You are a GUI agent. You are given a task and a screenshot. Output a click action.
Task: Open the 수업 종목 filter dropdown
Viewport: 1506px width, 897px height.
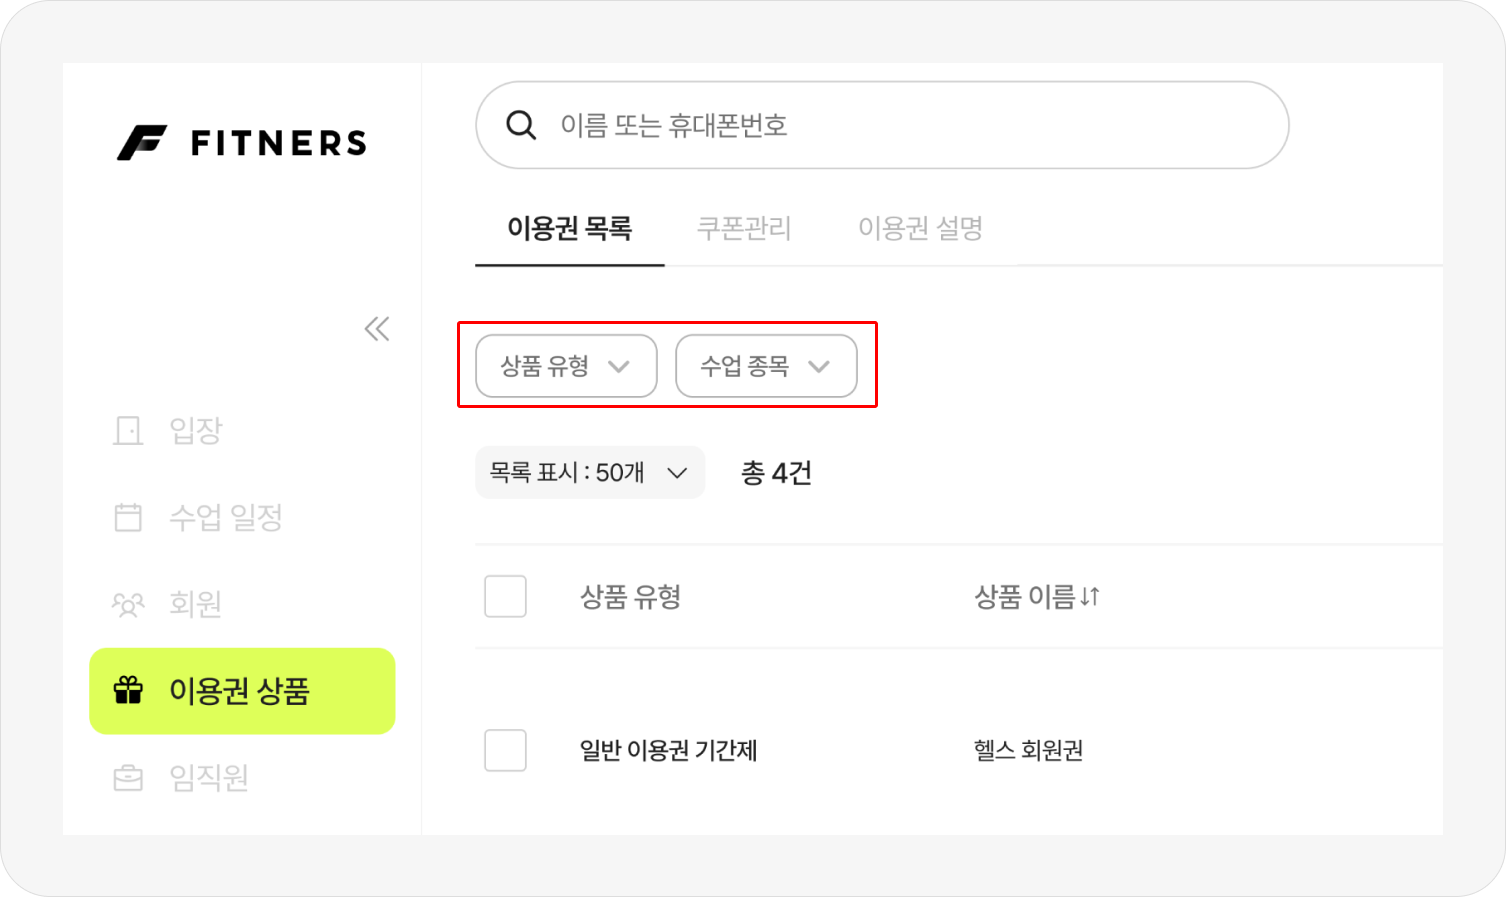point(766,366)
